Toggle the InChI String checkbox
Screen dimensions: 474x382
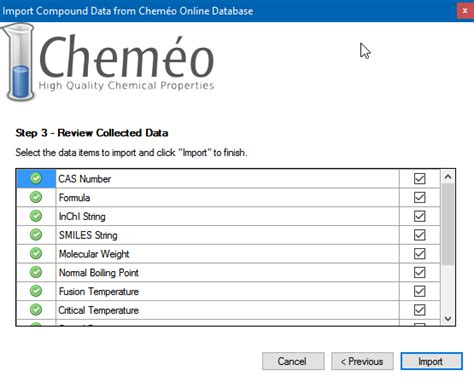click(x=419, y=216)
